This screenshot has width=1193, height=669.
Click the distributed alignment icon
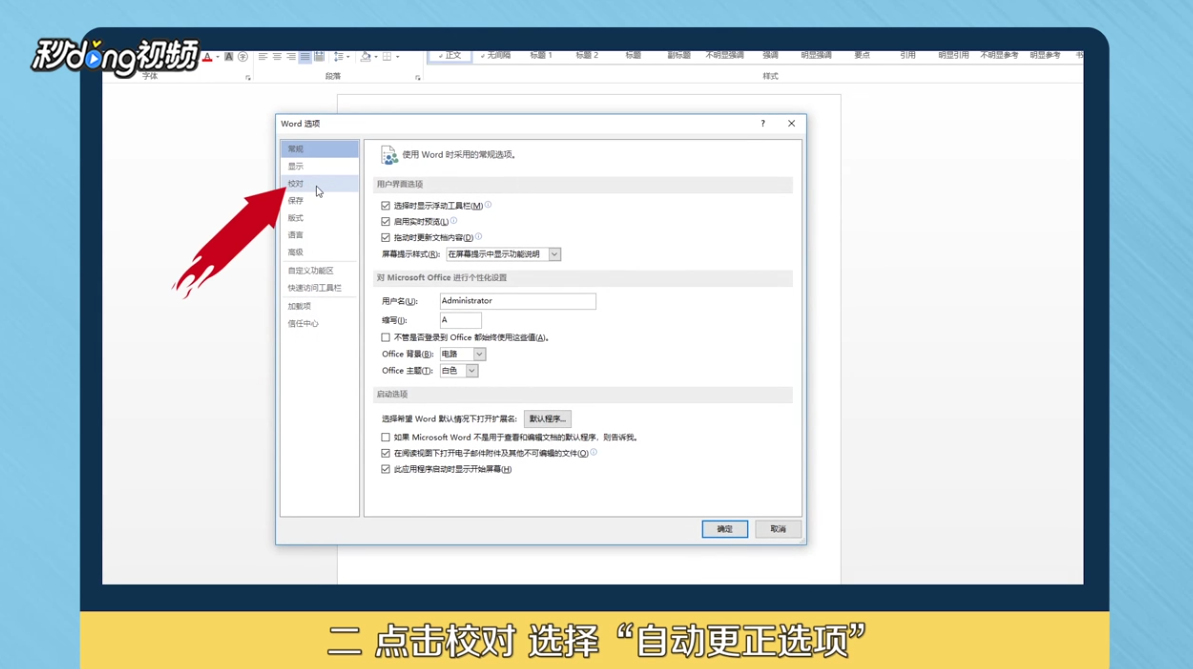pyautogui.click(x=320, y=57)
